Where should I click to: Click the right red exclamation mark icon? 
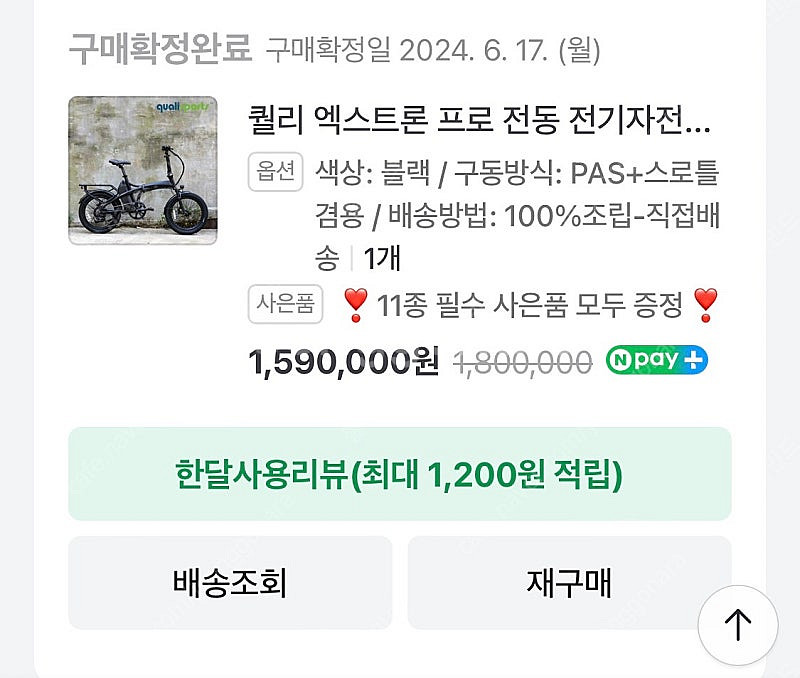pos(705,304)
